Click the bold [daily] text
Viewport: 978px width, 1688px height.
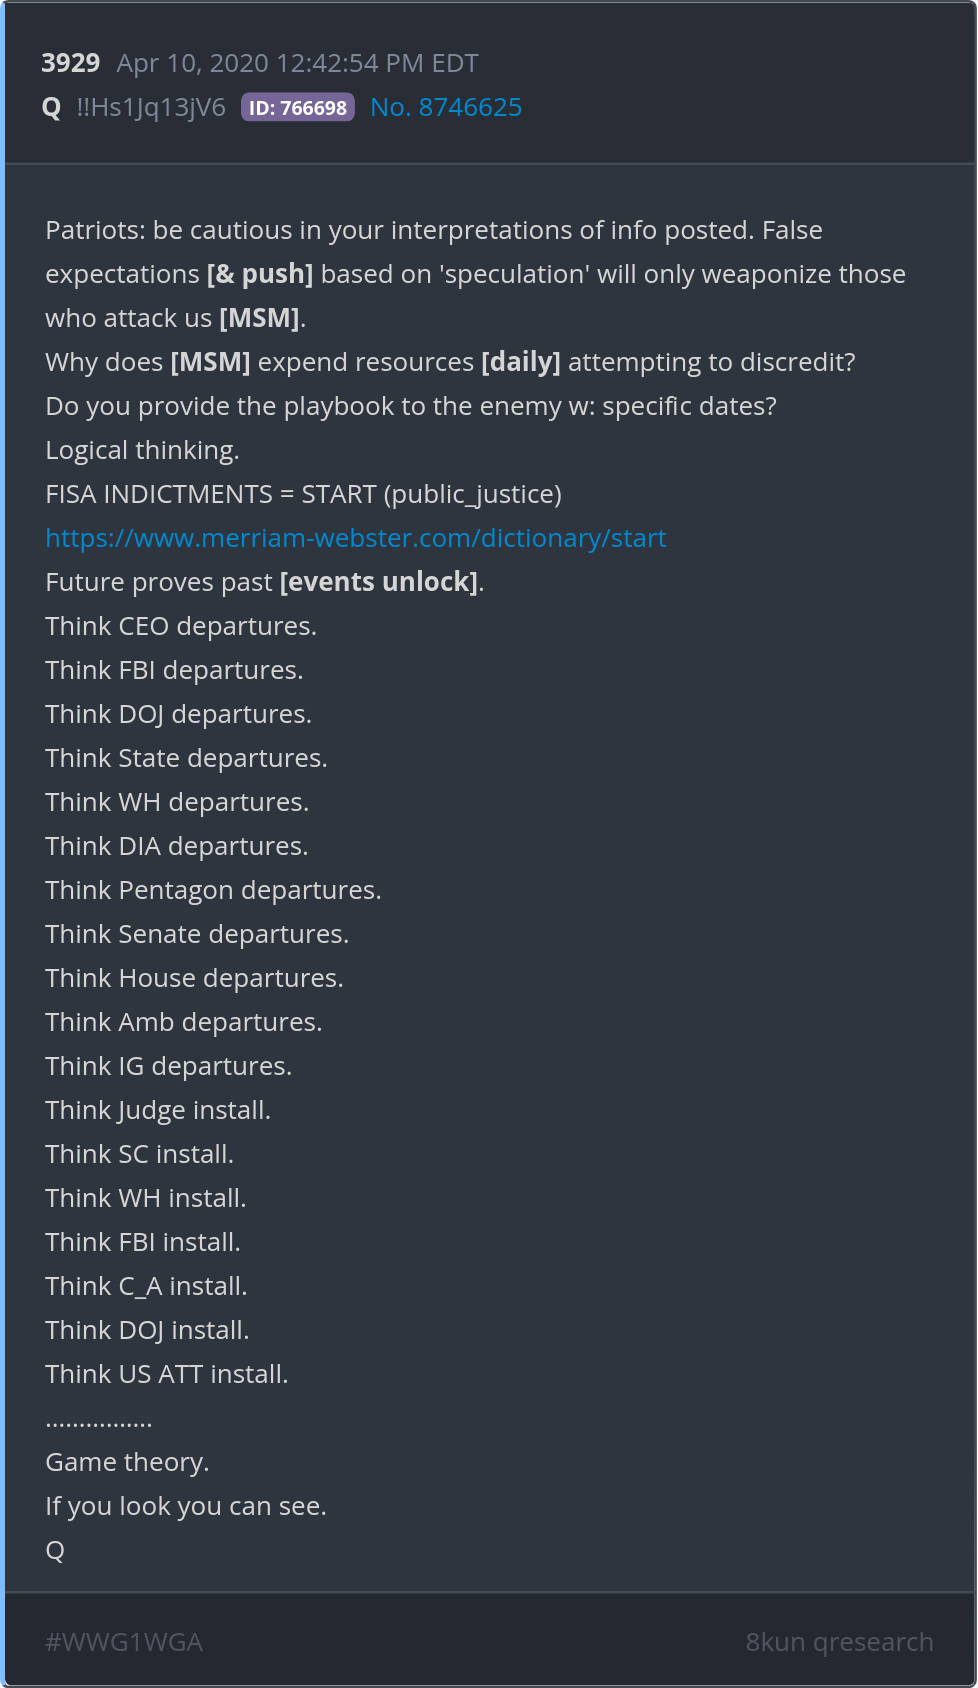click(521, 362)
